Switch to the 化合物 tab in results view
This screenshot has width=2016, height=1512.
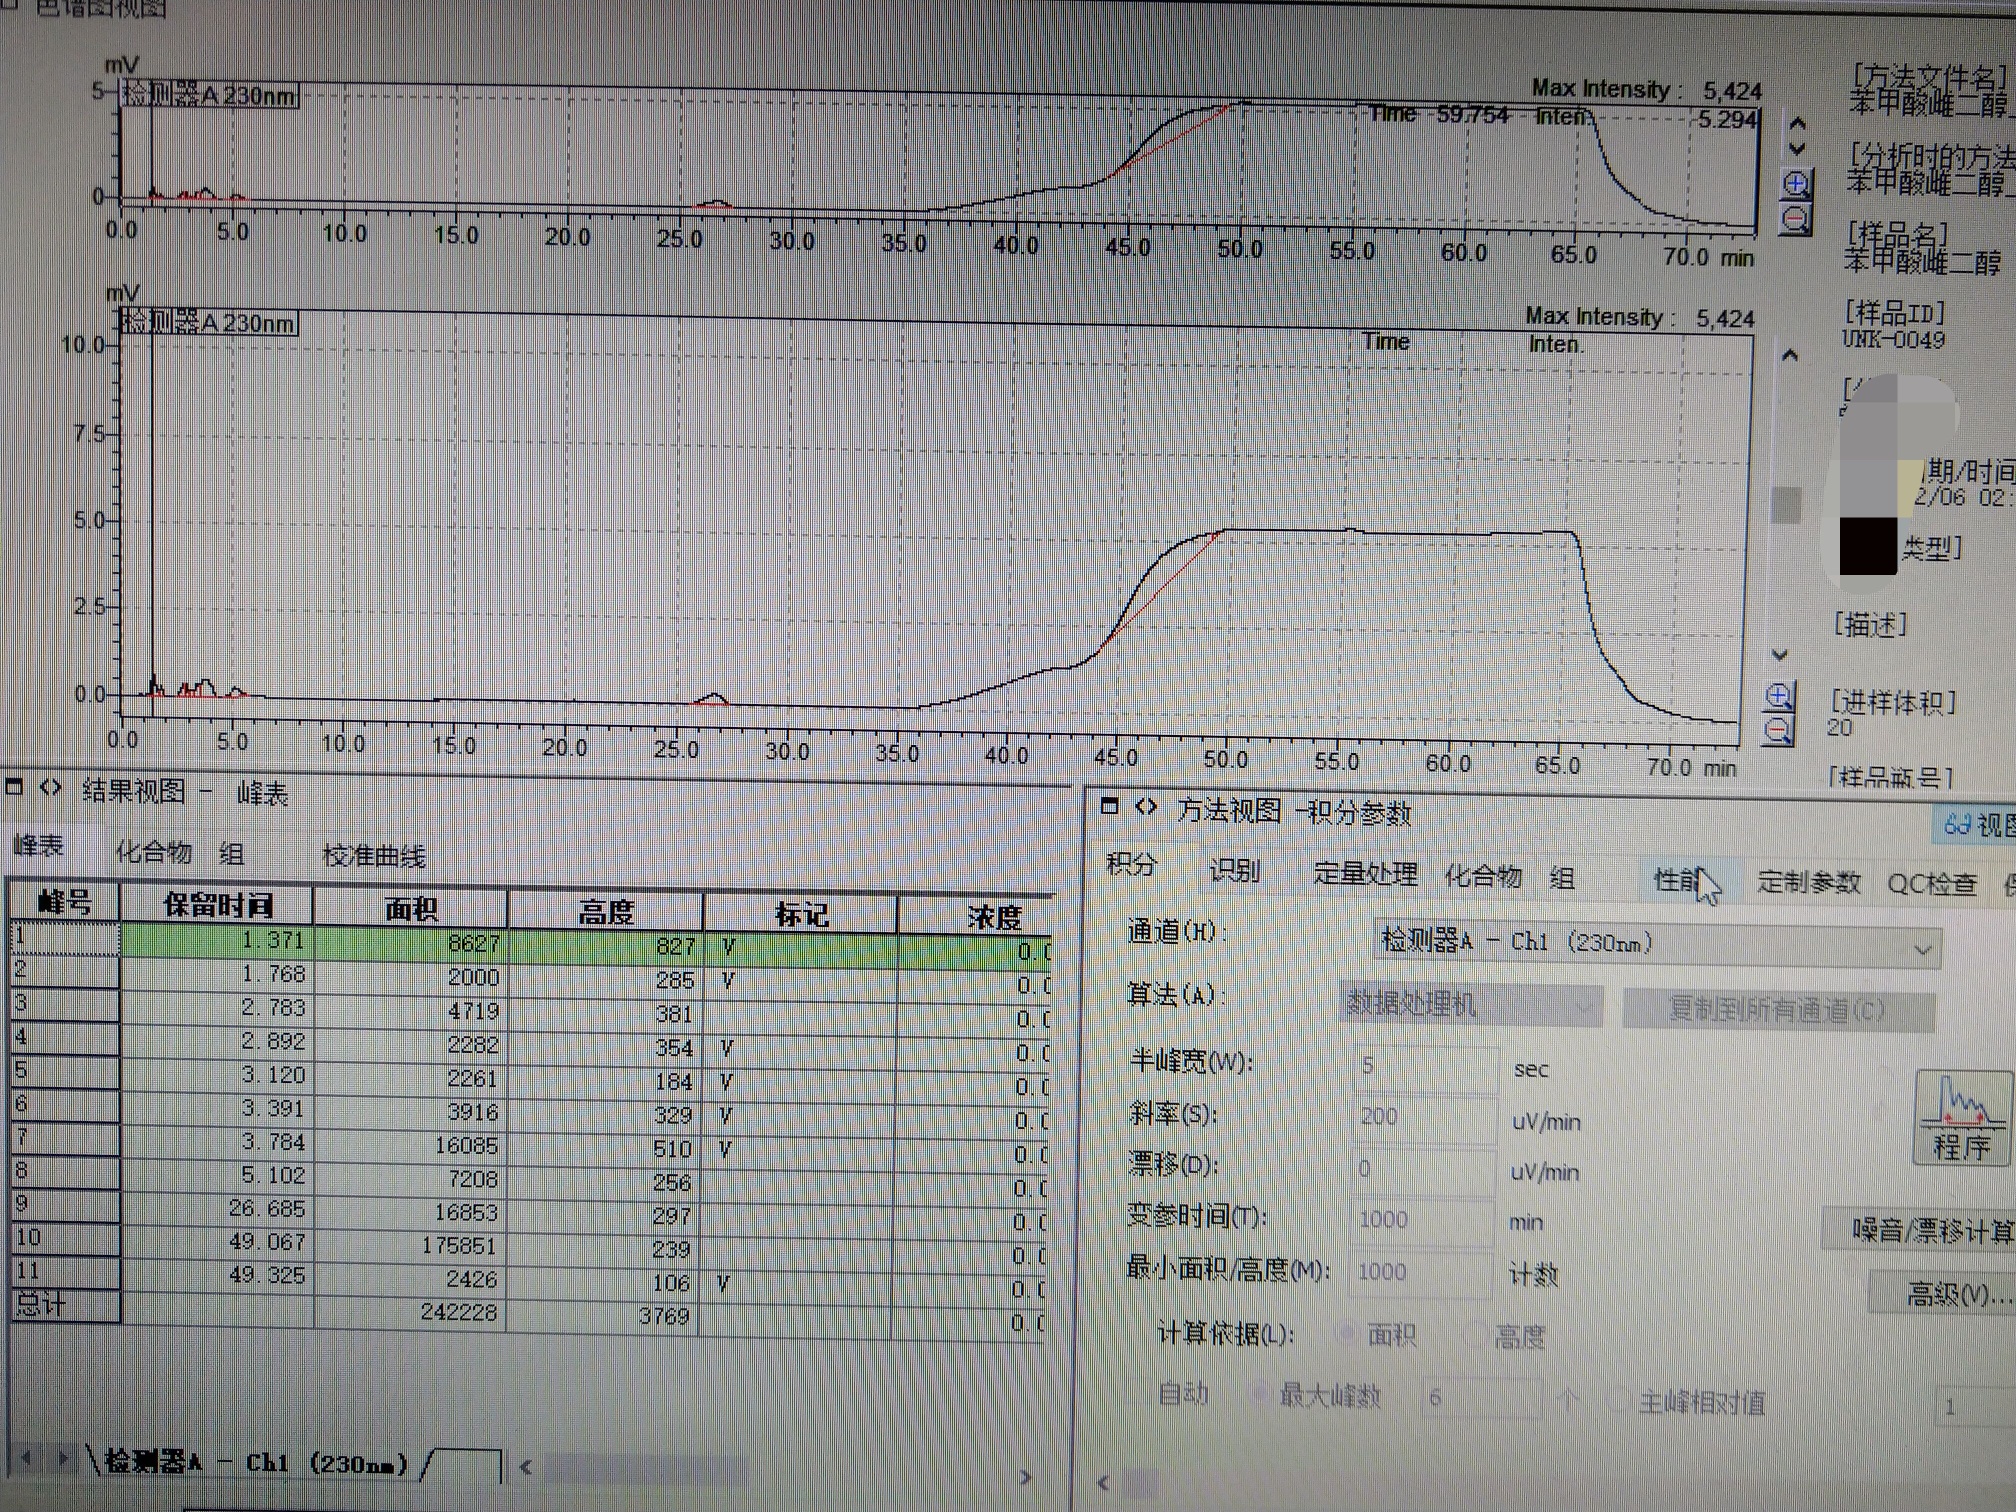(153, 851)
